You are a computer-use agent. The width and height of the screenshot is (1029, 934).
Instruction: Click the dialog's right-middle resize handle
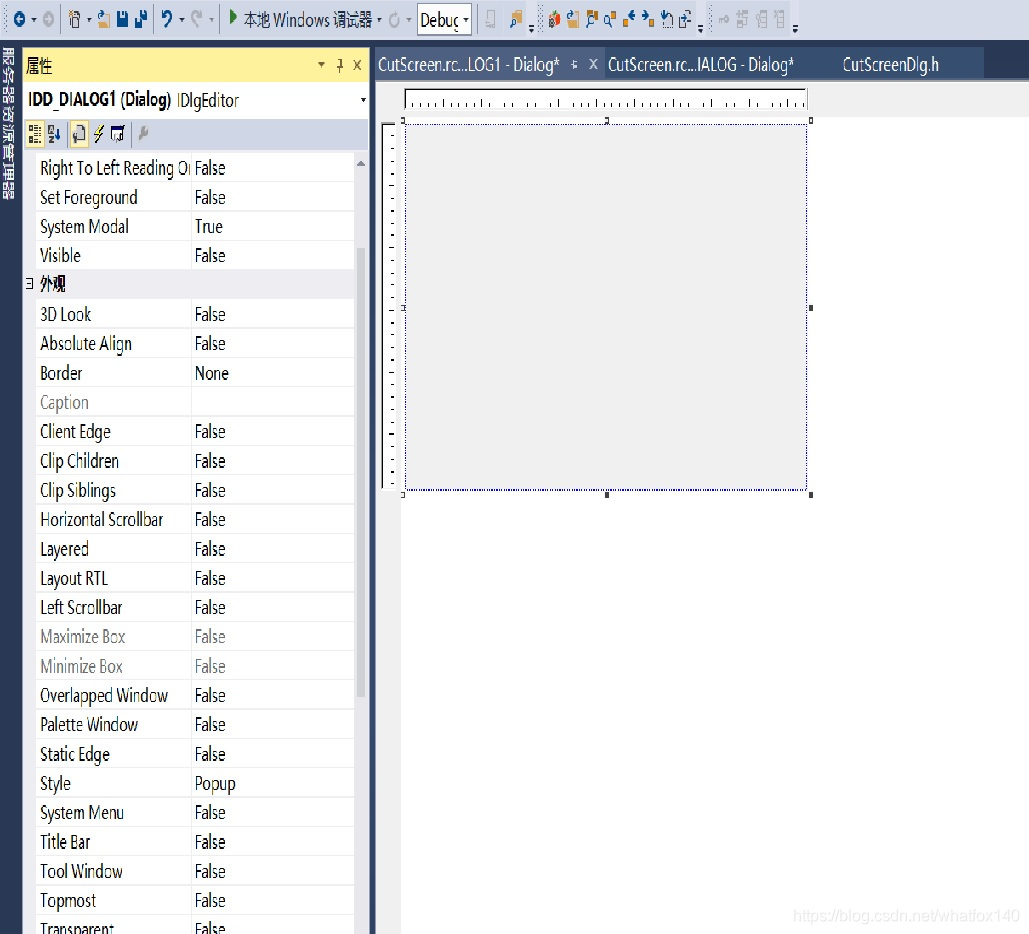(811, 308)
